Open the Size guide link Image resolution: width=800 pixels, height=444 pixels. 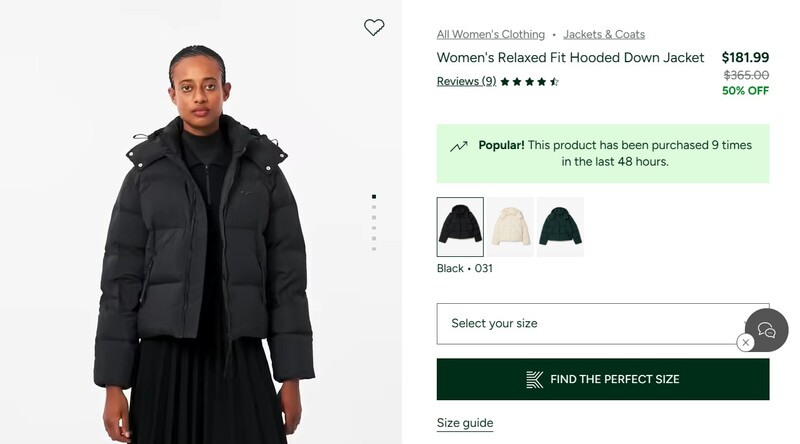465,423
